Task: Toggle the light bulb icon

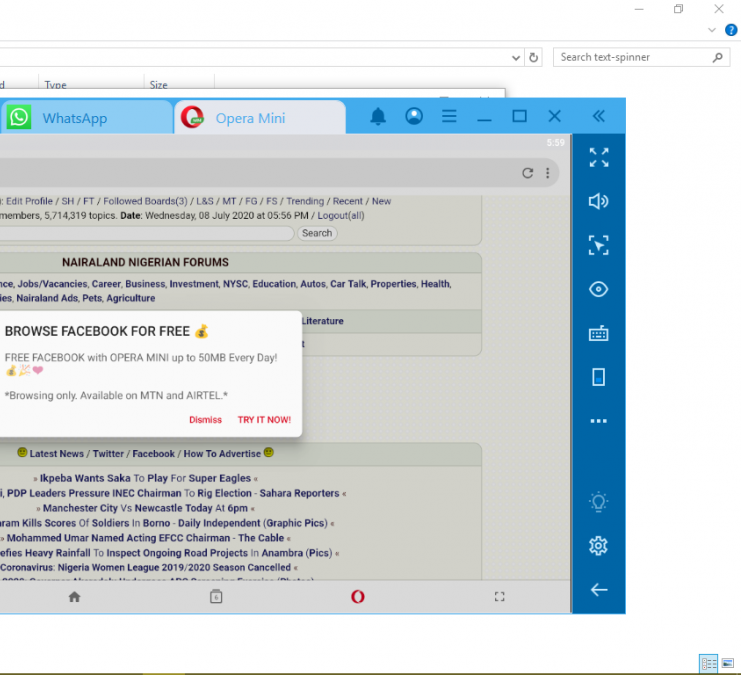Action: click(598, 502)
